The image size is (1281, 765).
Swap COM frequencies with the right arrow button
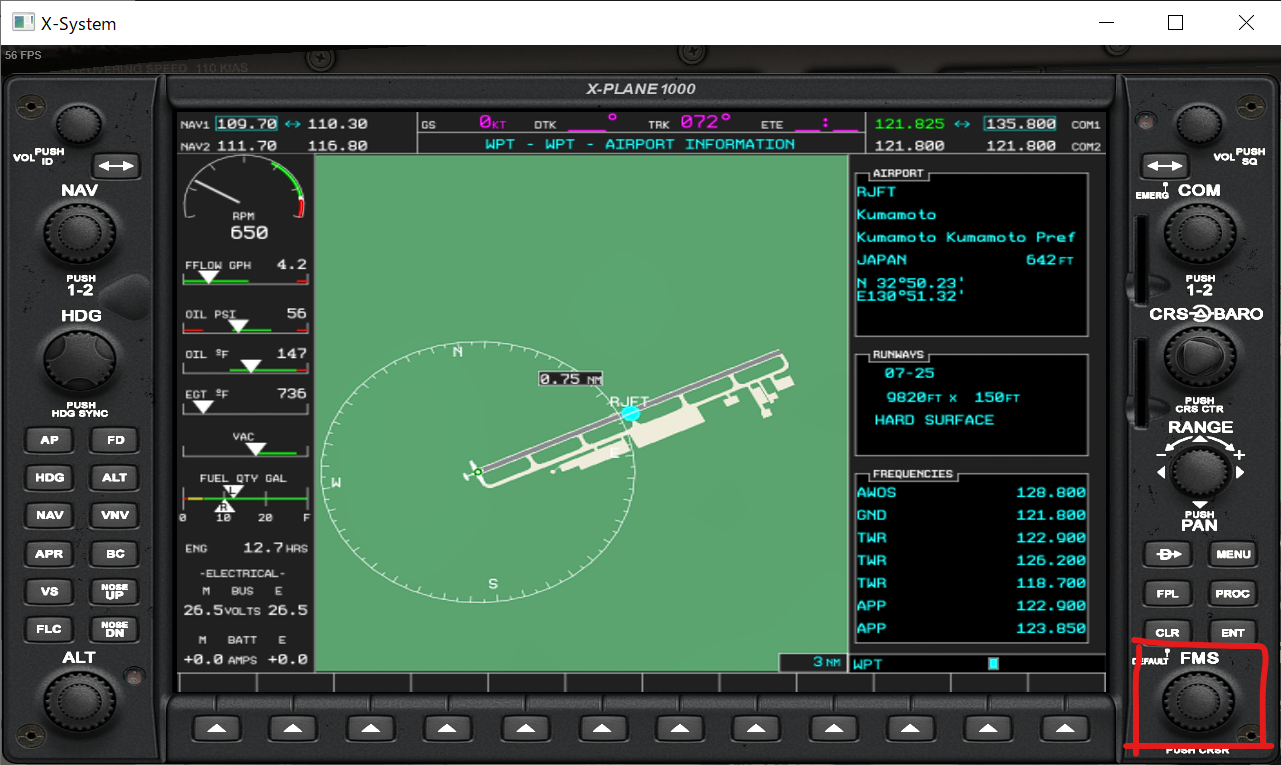click(1165, 165)
